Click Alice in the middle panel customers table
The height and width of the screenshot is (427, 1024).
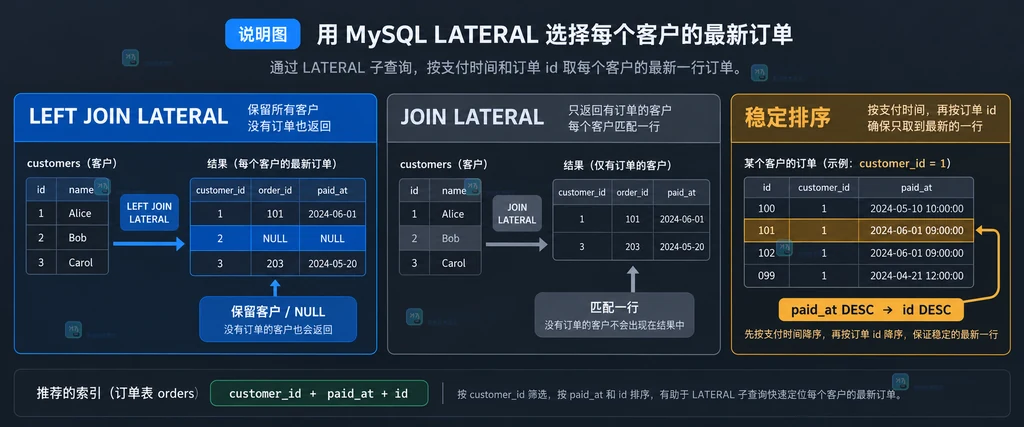coord(453,214)
